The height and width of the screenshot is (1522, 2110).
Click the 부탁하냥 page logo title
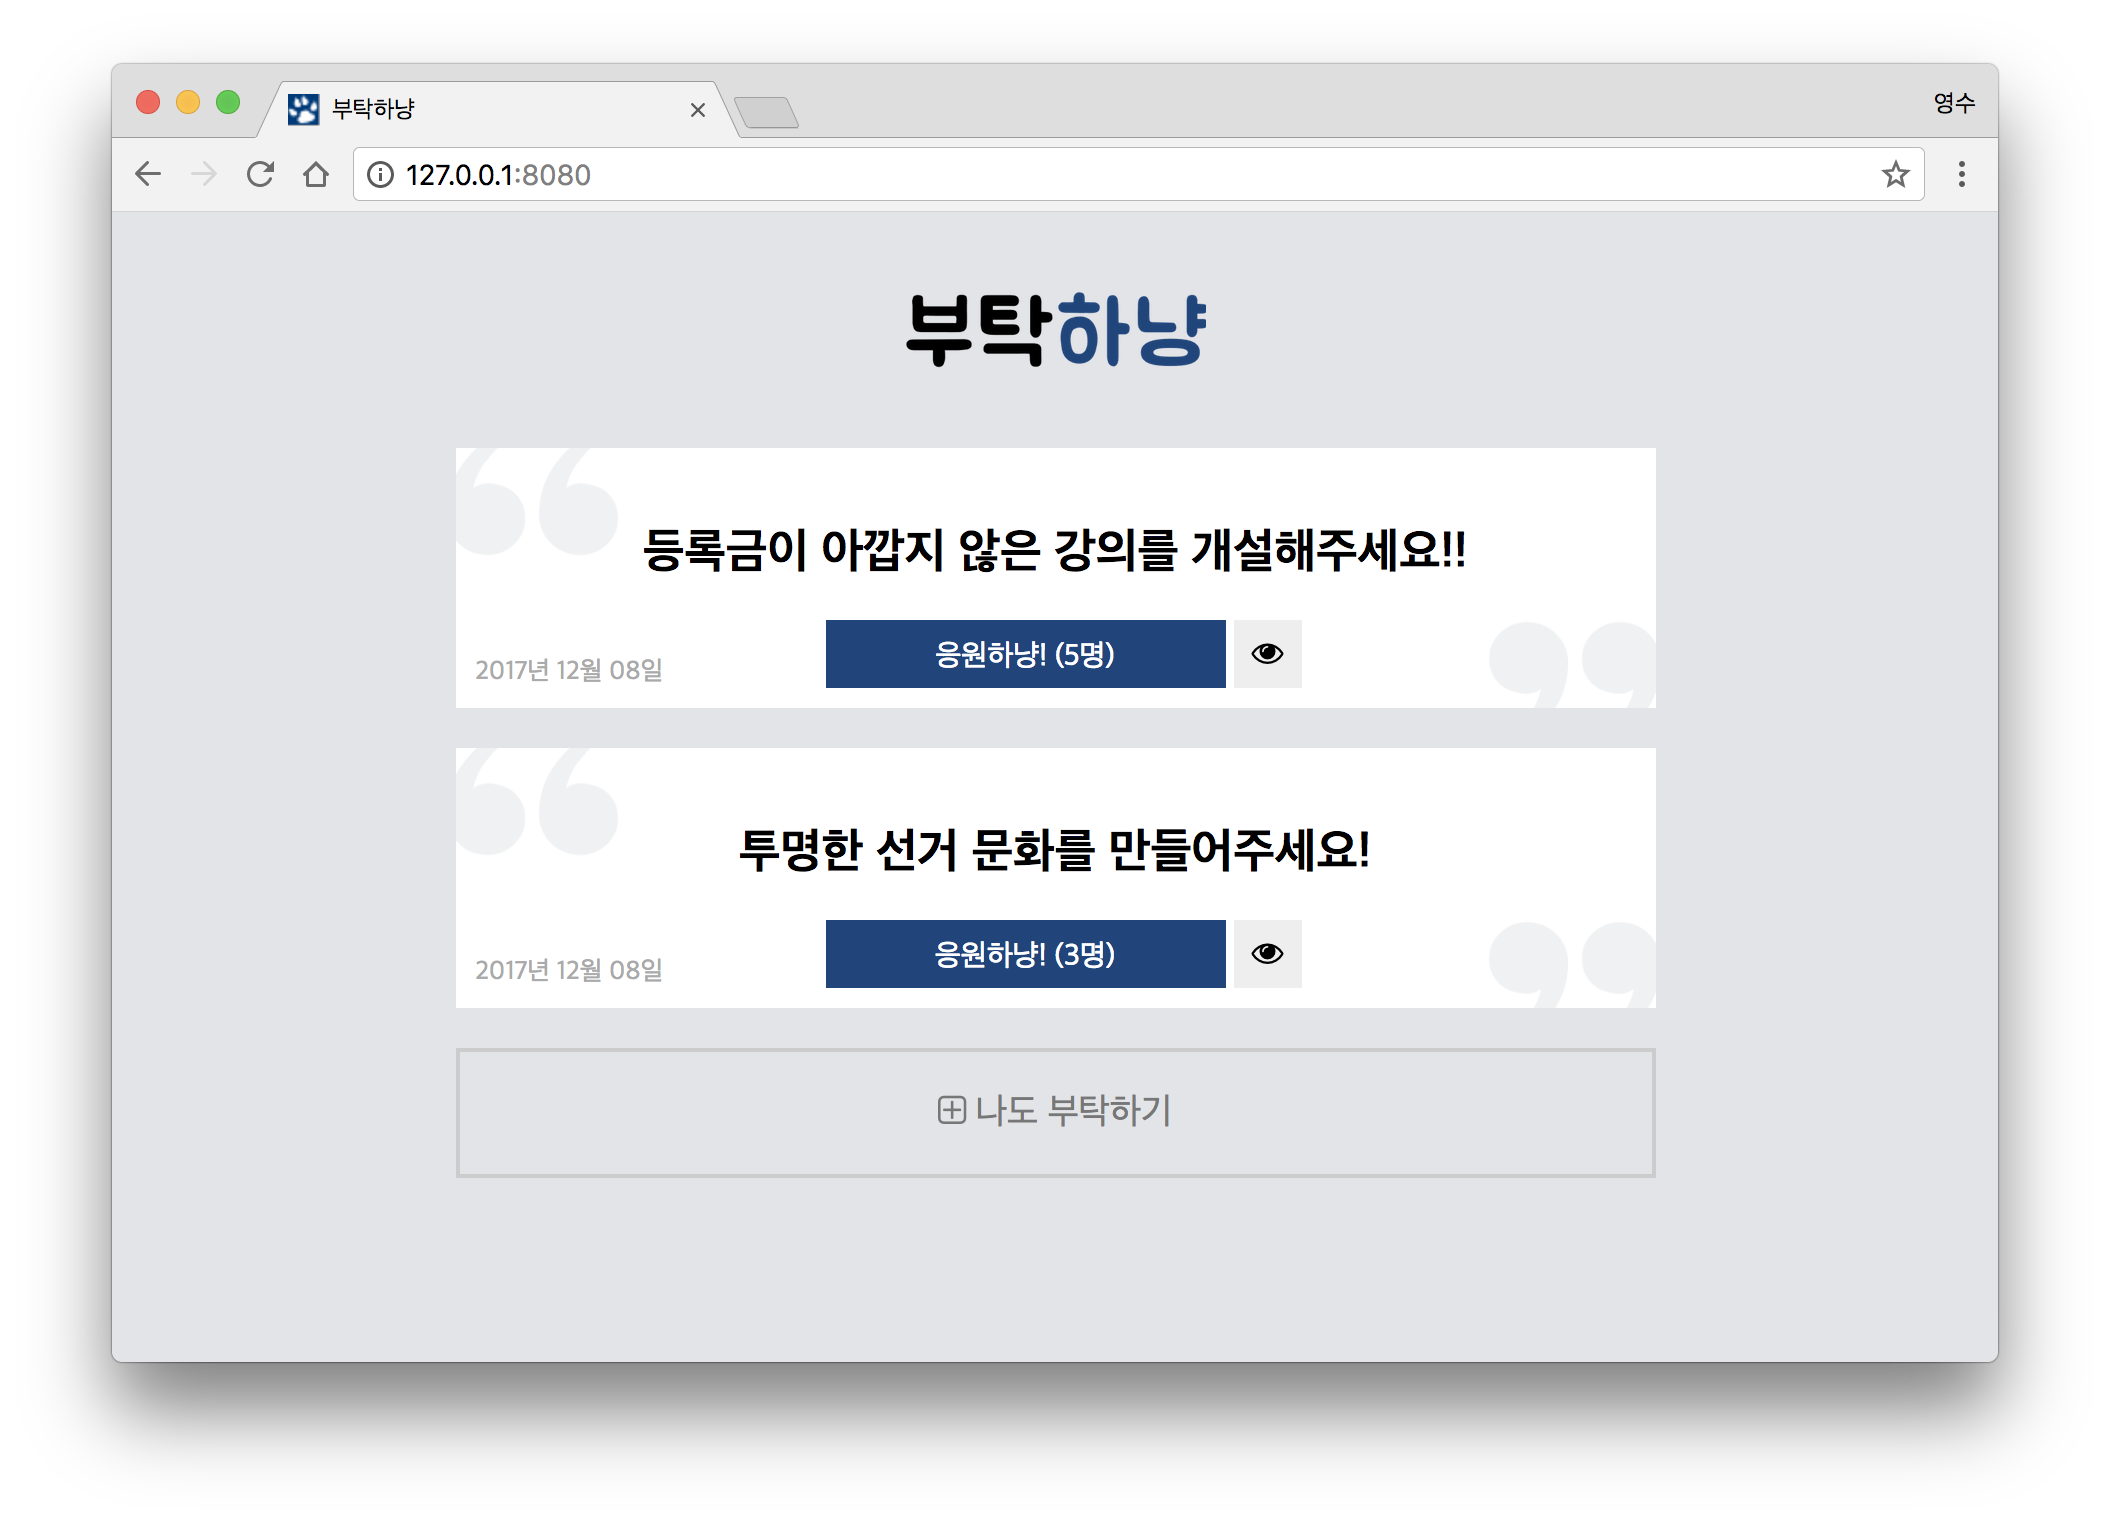point(1055,330)
